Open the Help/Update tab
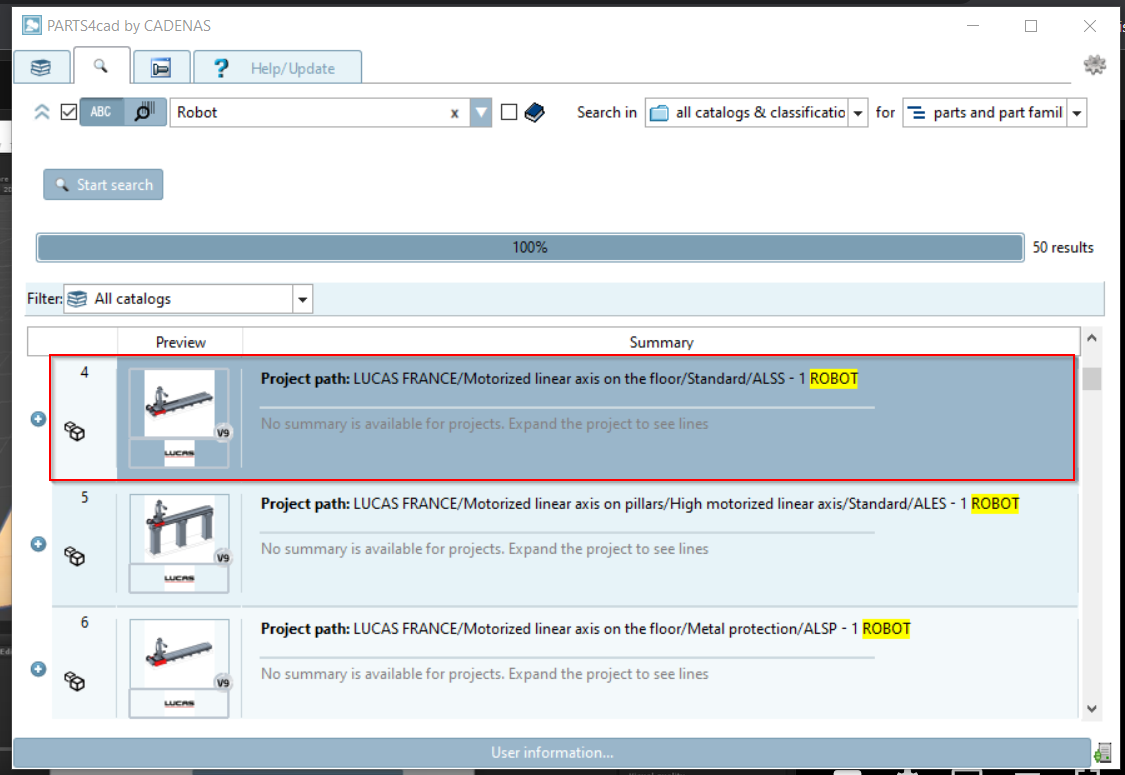Viewport: 1125px width, 775px height. [x=277, y=67]
